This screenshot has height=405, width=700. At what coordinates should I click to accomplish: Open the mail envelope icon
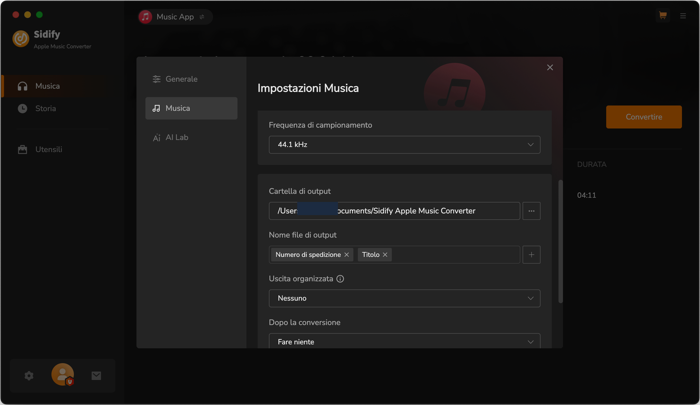96,376
